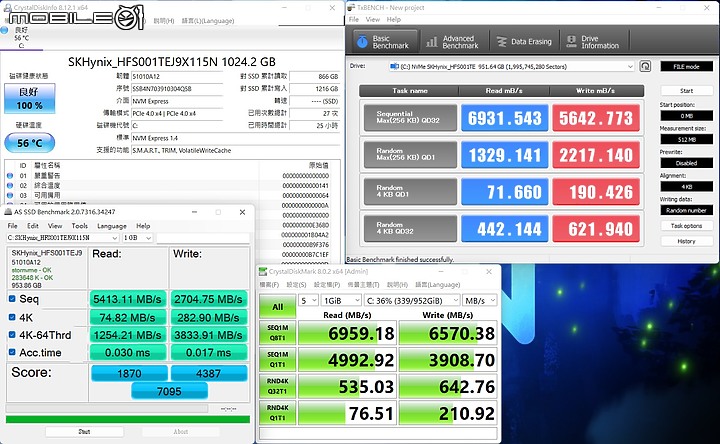This screenshot has width=720, height=444.
Task: Click the CrystalDiskMark title bar icon
Action: click(263, 271)
